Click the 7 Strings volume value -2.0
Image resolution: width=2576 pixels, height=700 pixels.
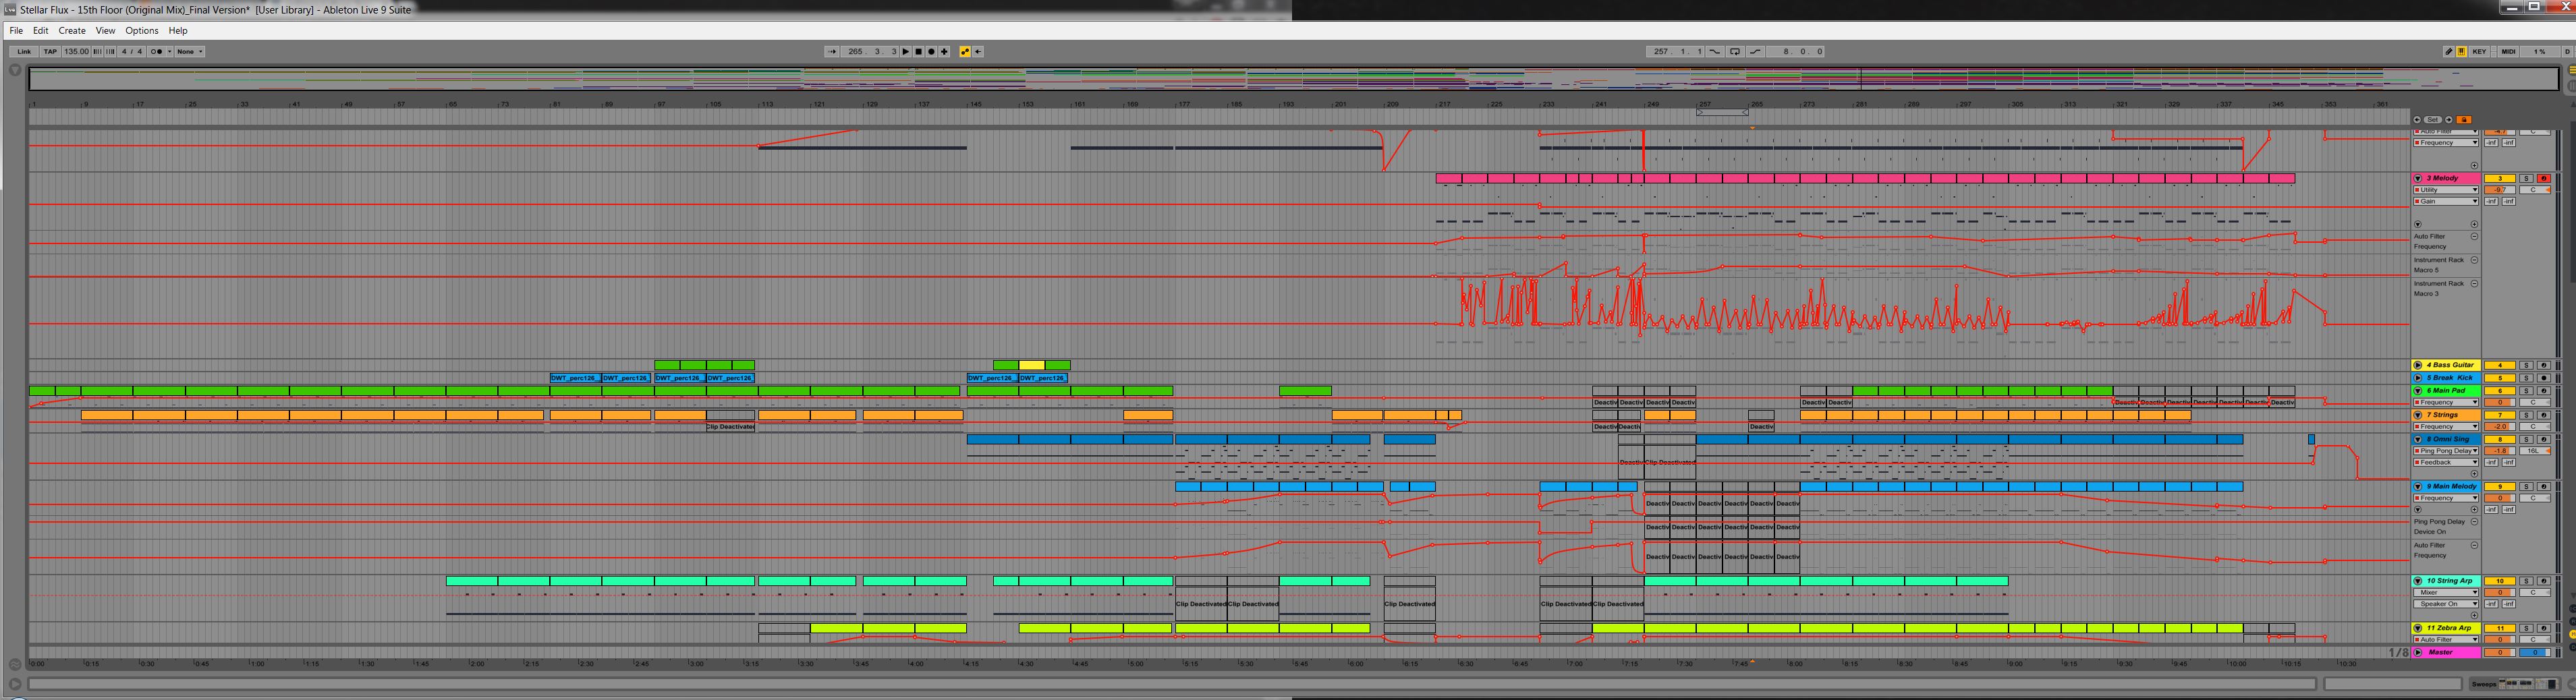pos(2500,427)
